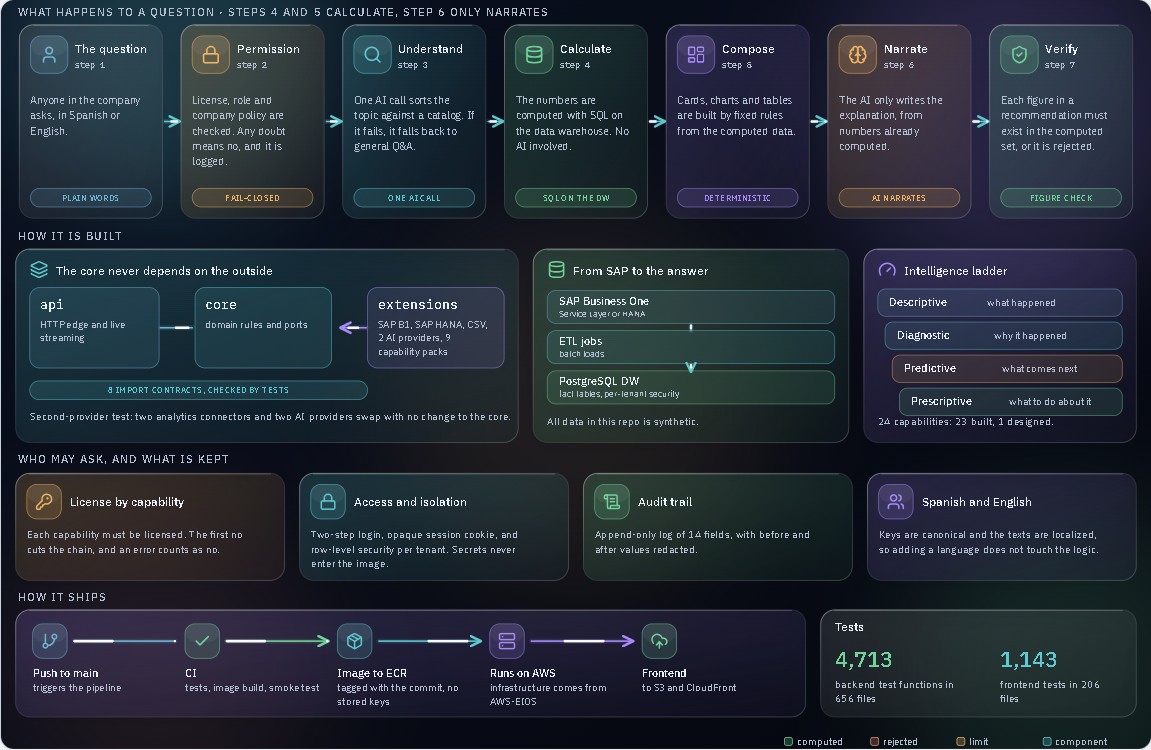
Task: Click '24 capabilities: 23 built, 1 designed.'
Action: 965,421
